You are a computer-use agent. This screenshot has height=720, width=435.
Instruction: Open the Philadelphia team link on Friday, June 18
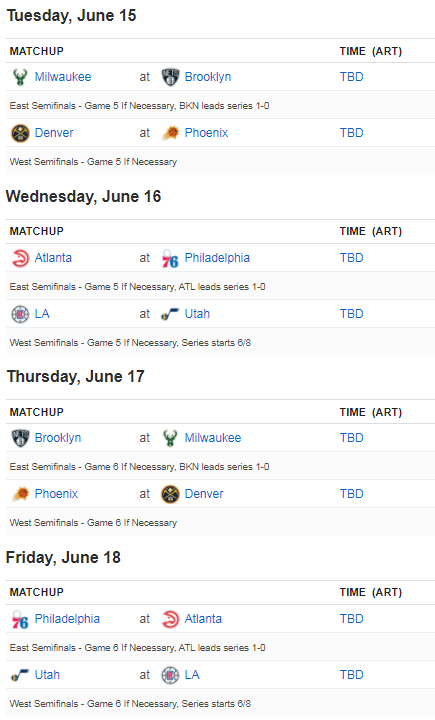pyautogui.click(x=67, y=619)
